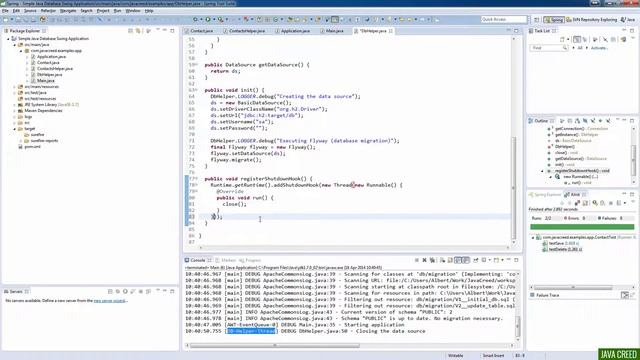The height and width of the screenshot is (360, 640).
Task: Go to next failure in JUnit view
Action: pyautogui.click(x=562, y=203)
